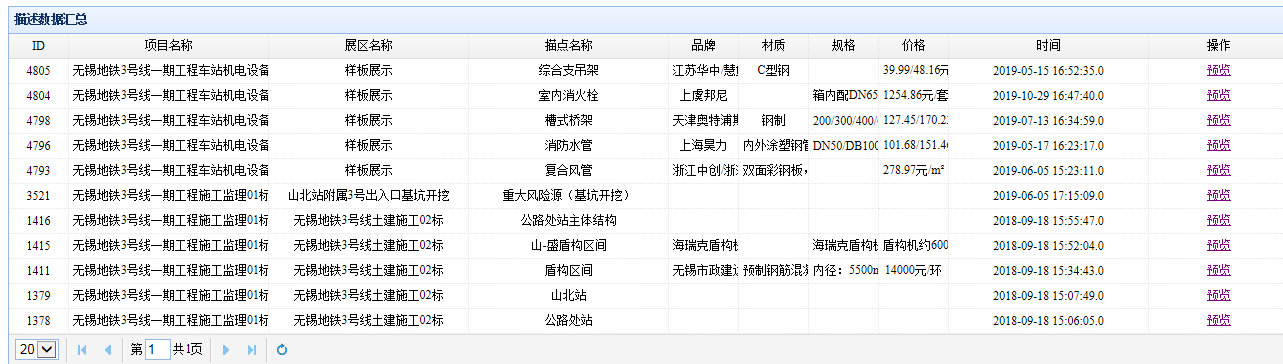Click the 价格 column header

click(913, 46)
